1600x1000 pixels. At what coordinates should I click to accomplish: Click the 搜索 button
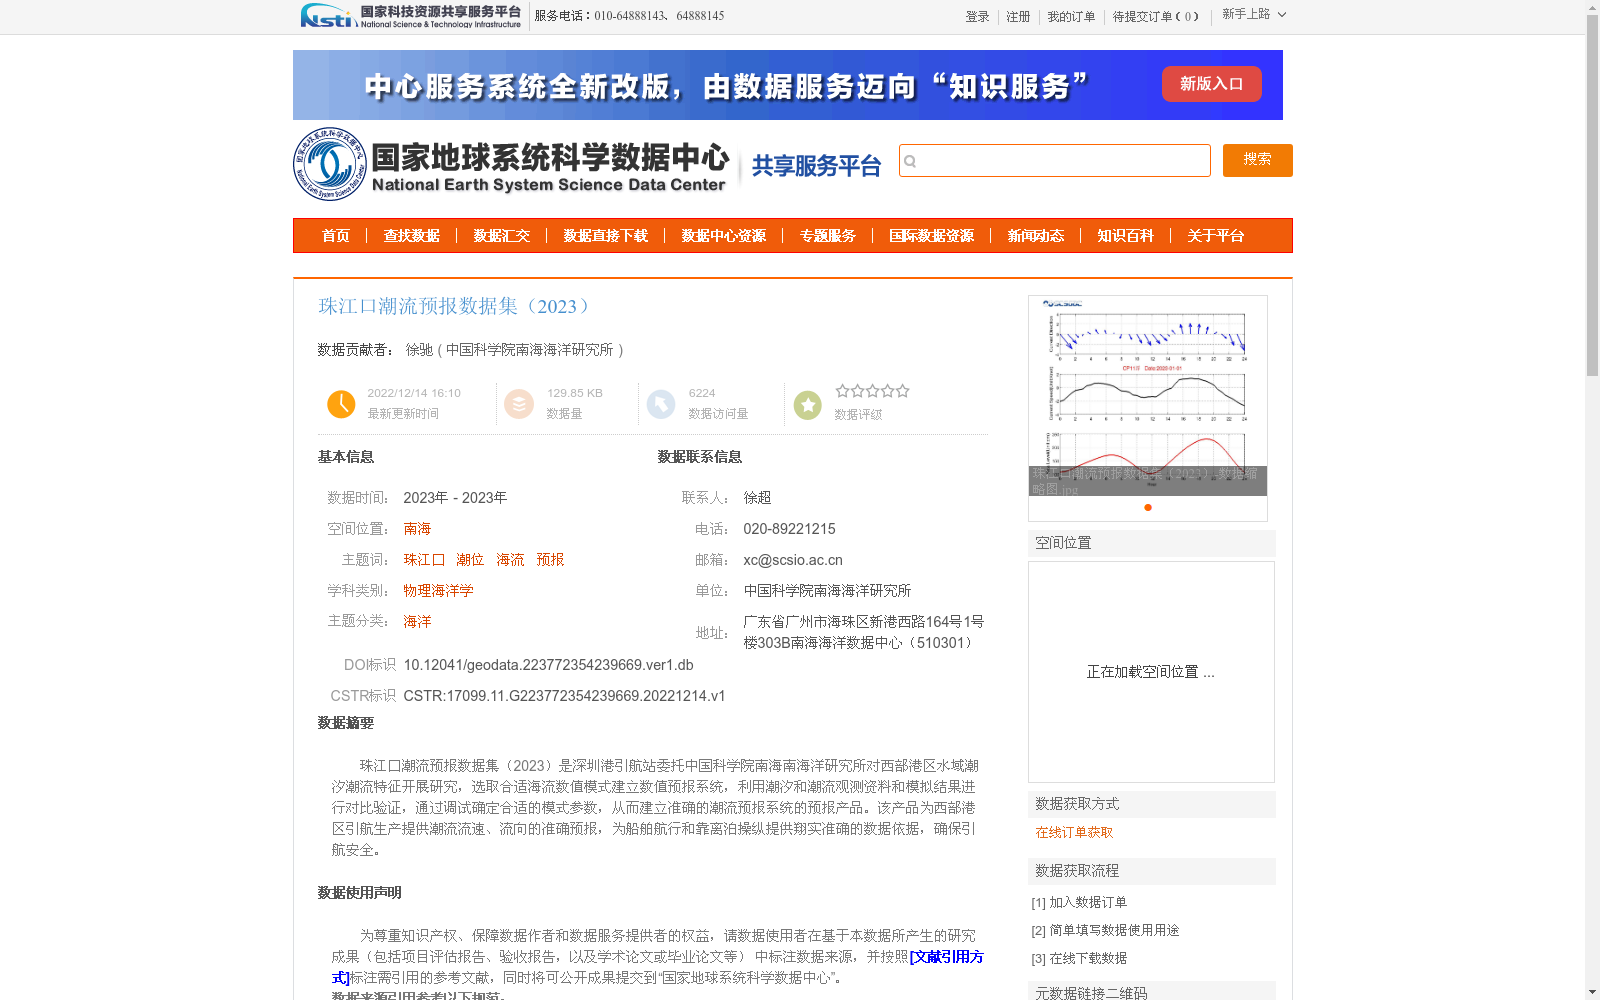coord(1258,160)
